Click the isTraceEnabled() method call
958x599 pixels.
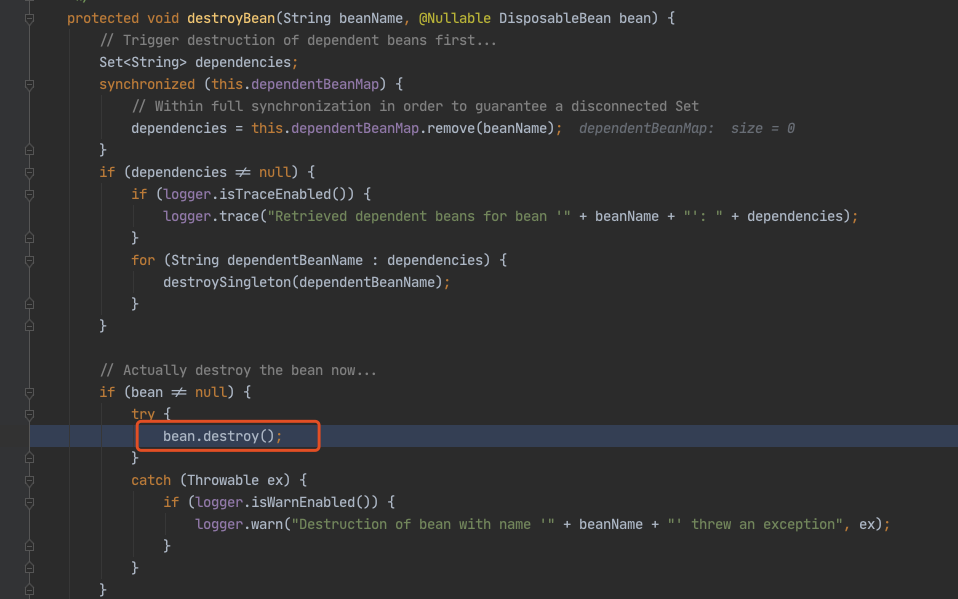tap(287, 194)
